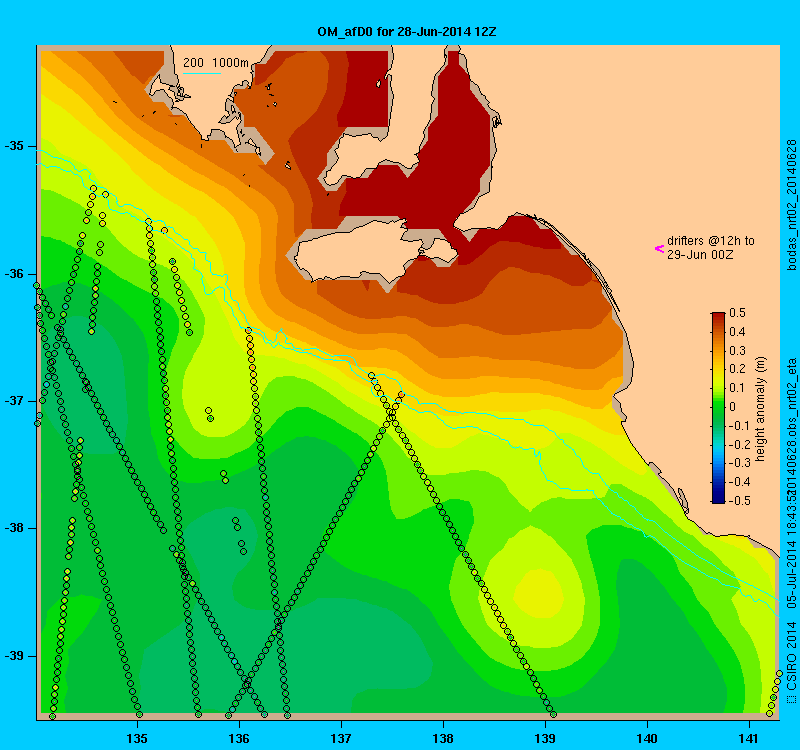The width and height of the screenshot is (800, 750).
Task: Click the colorbar at the 0.5 dark red end
Action: (718, 315)
